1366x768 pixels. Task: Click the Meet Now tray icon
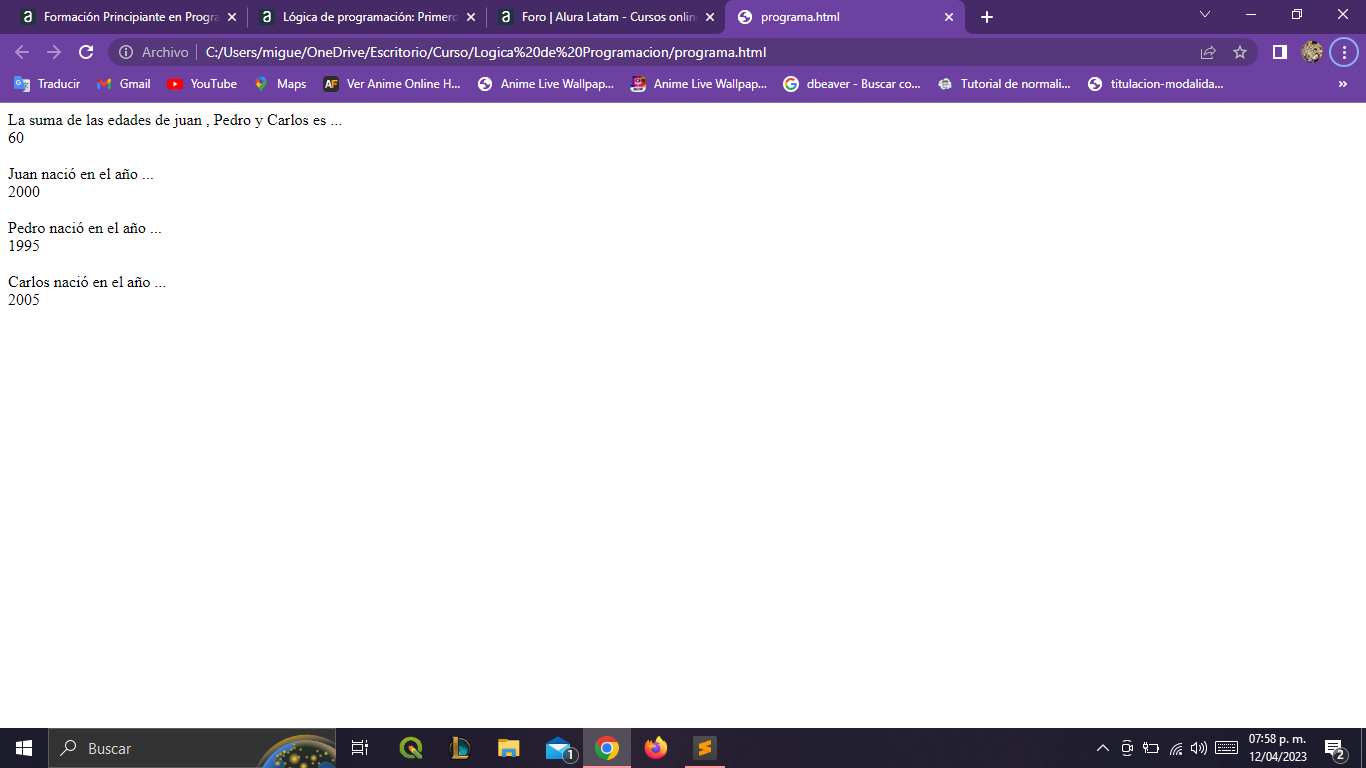(x=1127, y=748)
